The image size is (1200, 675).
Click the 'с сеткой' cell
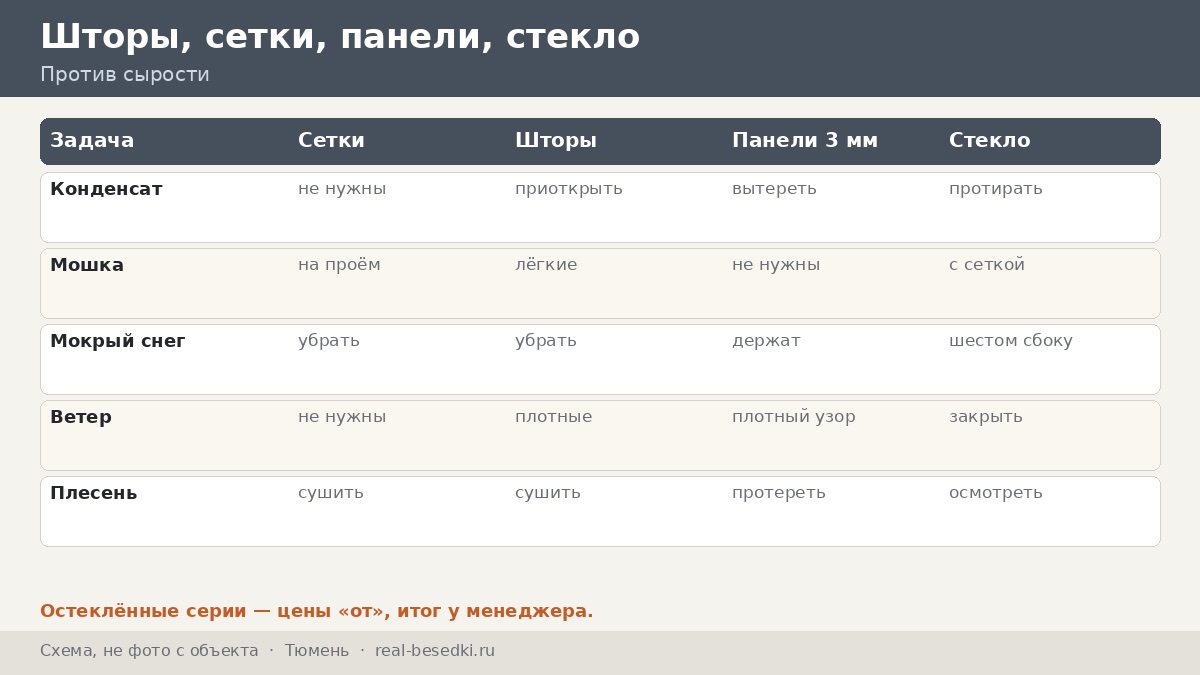[x=987, y=265]
